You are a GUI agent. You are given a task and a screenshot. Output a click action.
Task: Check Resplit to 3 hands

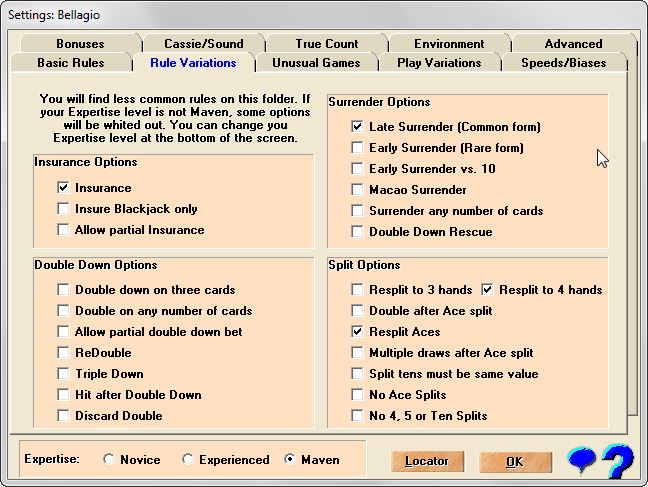357,289
